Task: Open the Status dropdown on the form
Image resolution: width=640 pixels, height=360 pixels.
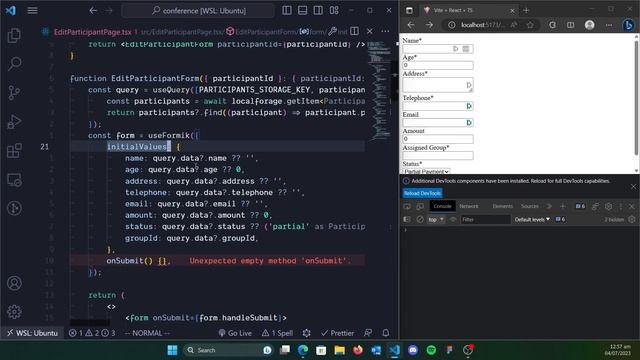Action: 426,171
